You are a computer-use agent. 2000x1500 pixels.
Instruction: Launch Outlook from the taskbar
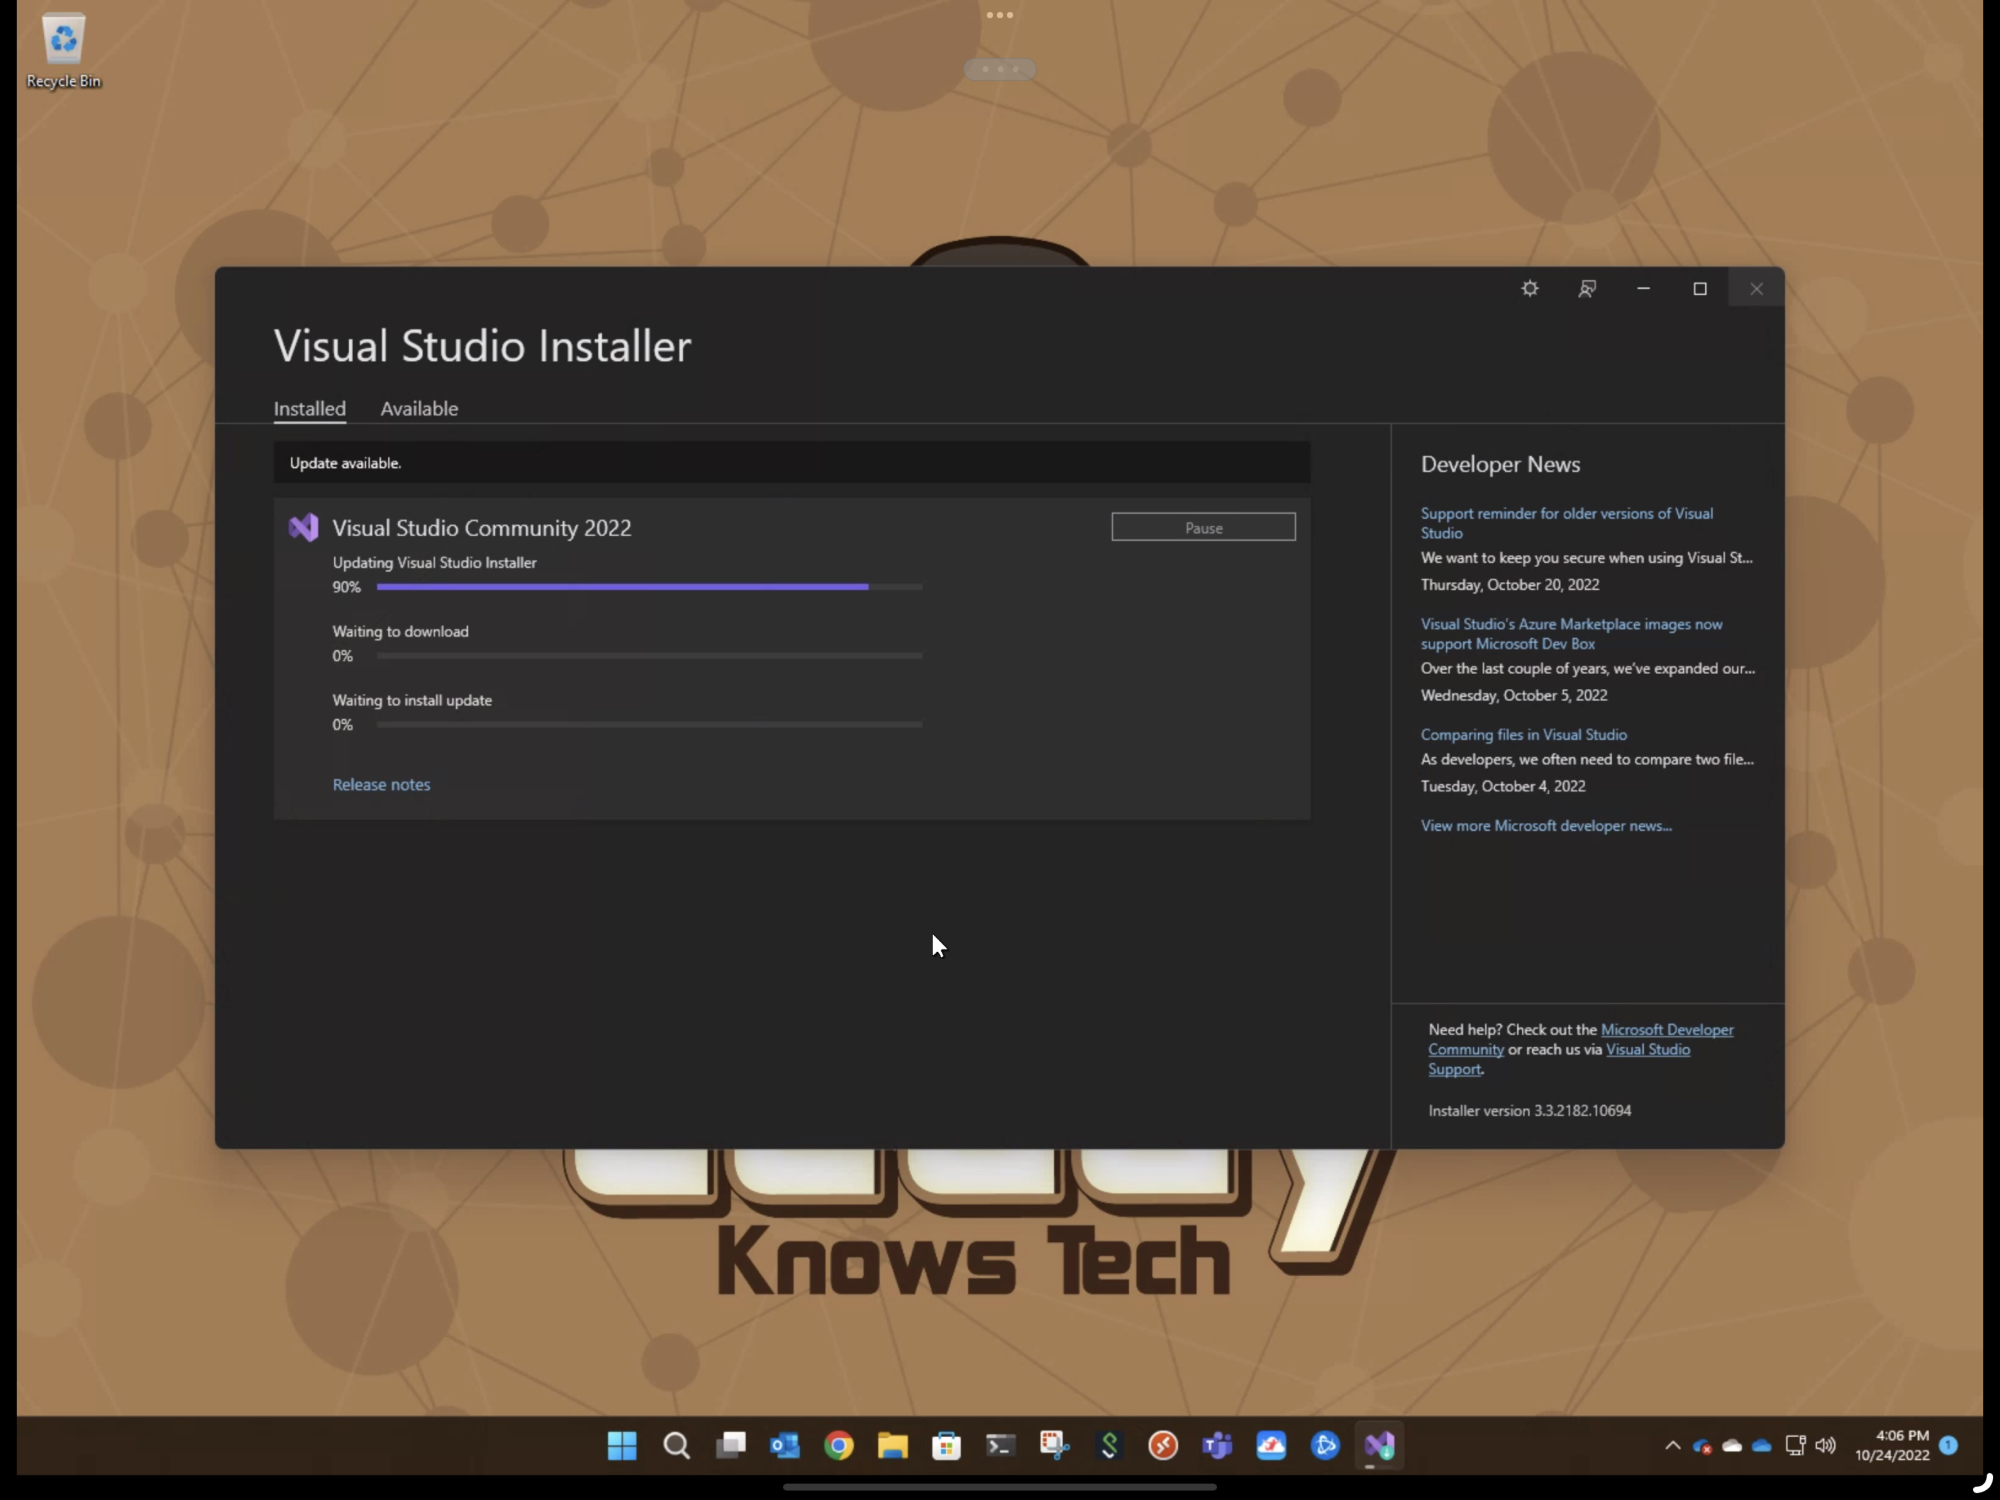(785, 1445)
